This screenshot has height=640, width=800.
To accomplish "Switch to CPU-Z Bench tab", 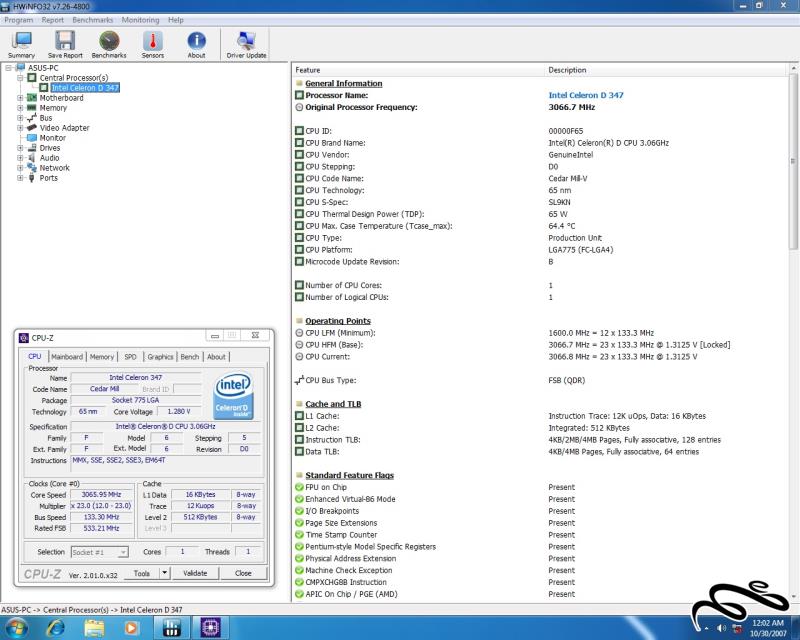I will coord(190,357).
